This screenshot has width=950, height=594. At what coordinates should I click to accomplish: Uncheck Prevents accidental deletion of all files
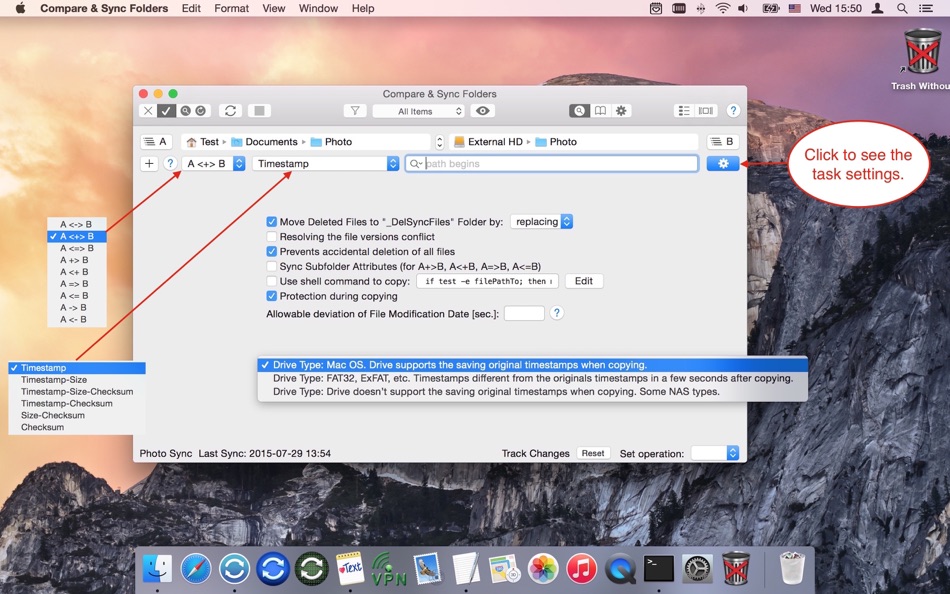coord(271,252)
